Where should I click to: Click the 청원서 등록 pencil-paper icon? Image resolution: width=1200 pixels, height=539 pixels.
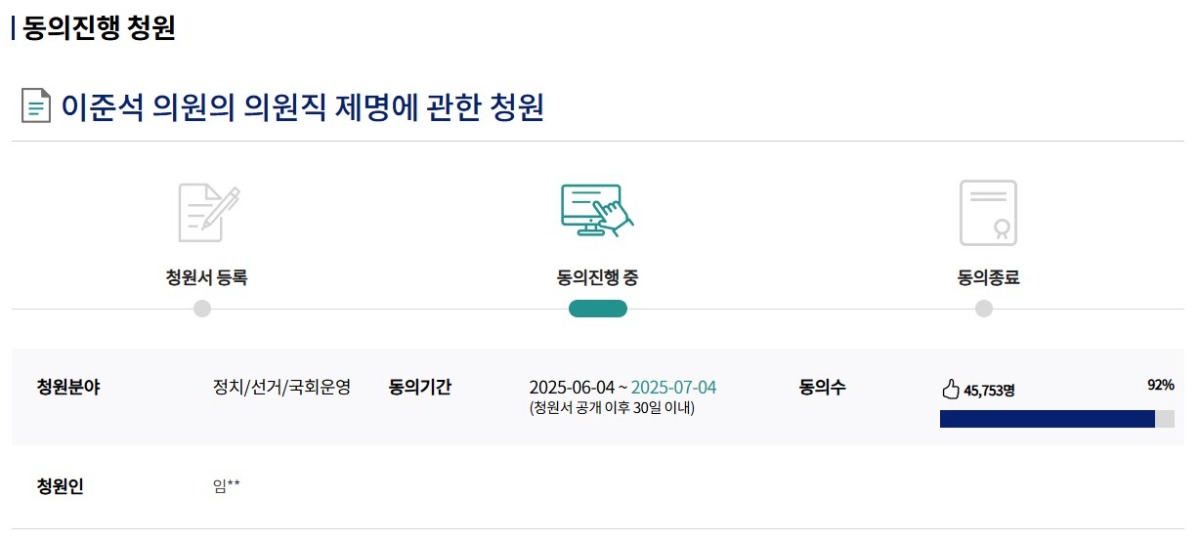208,212
